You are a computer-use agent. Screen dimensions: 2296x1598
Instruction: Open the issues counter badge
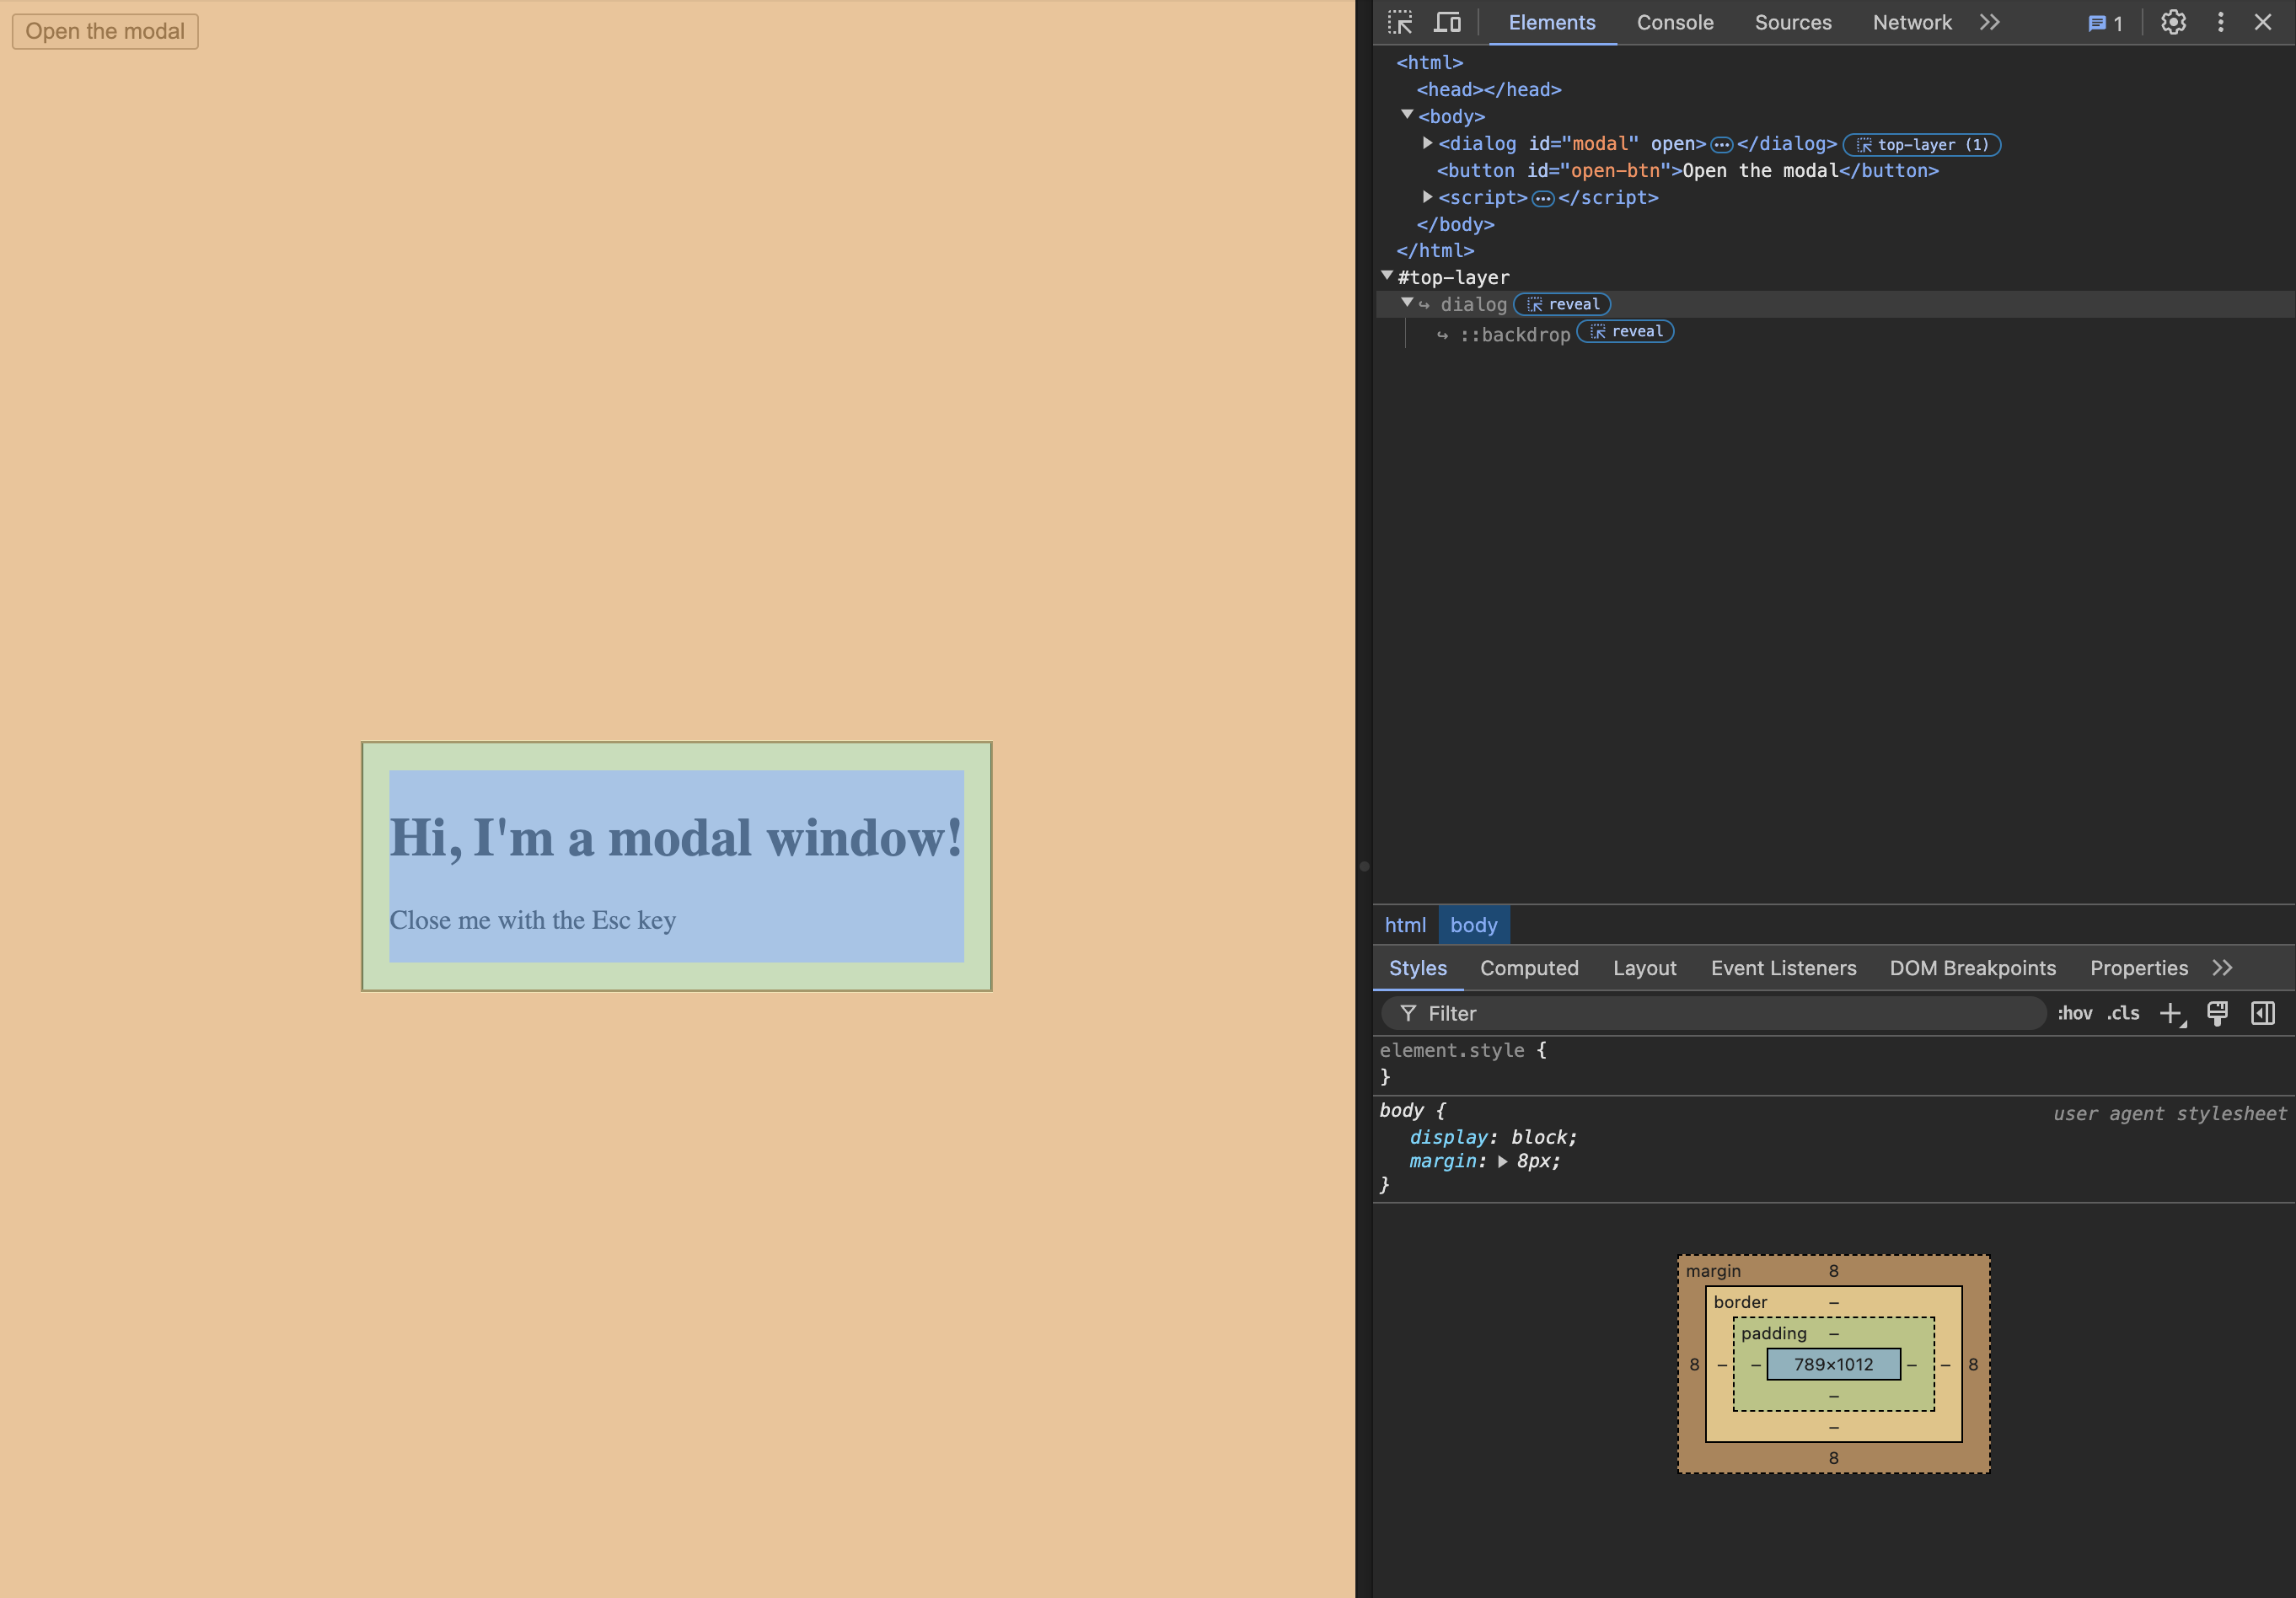pos(2105,23)
